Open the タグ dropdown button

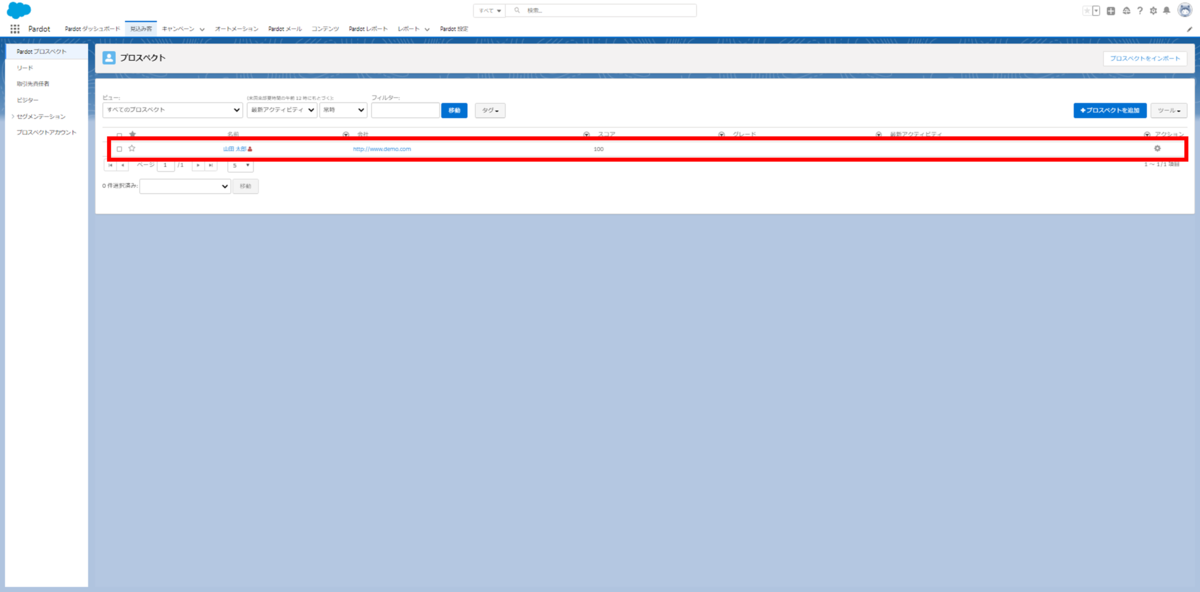click(x=490, y=110)
